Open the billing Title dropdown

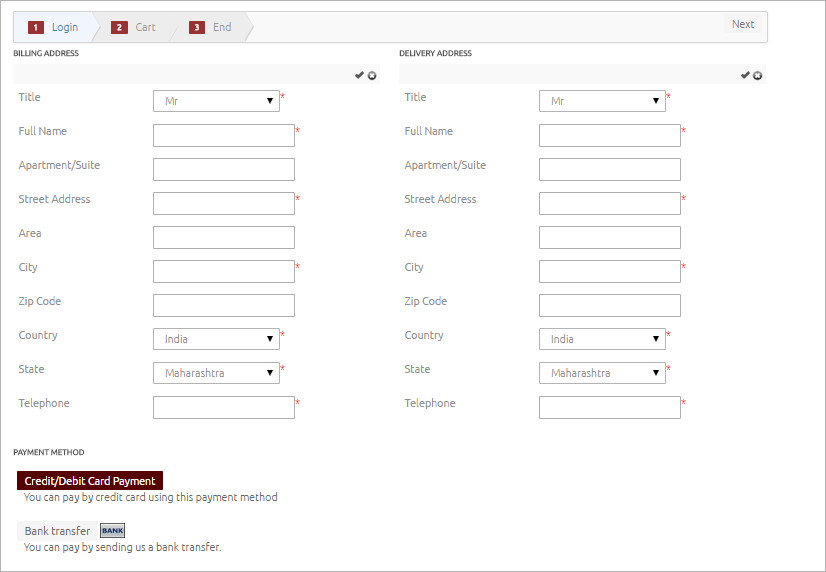[x=216, y=101]
